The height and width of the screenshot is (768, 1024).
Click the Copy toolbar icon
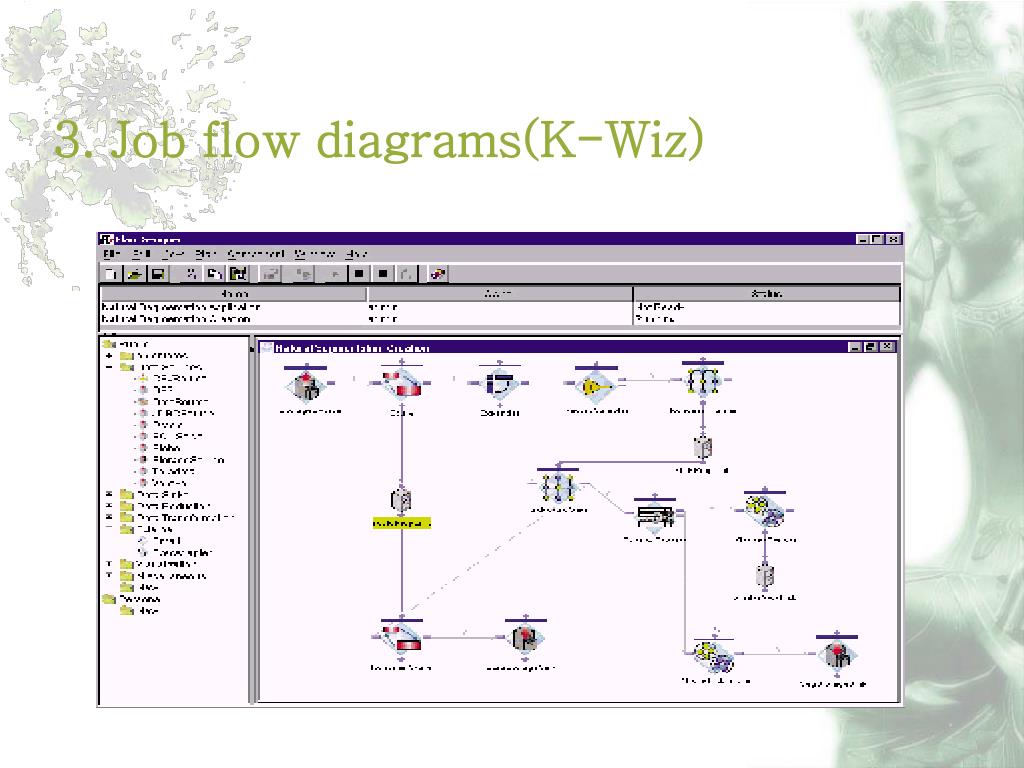[x=215, y=274]
